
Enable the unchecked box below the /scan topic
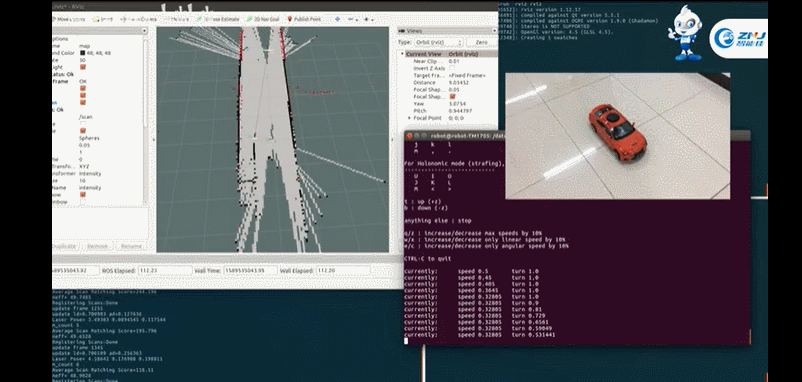83,124
